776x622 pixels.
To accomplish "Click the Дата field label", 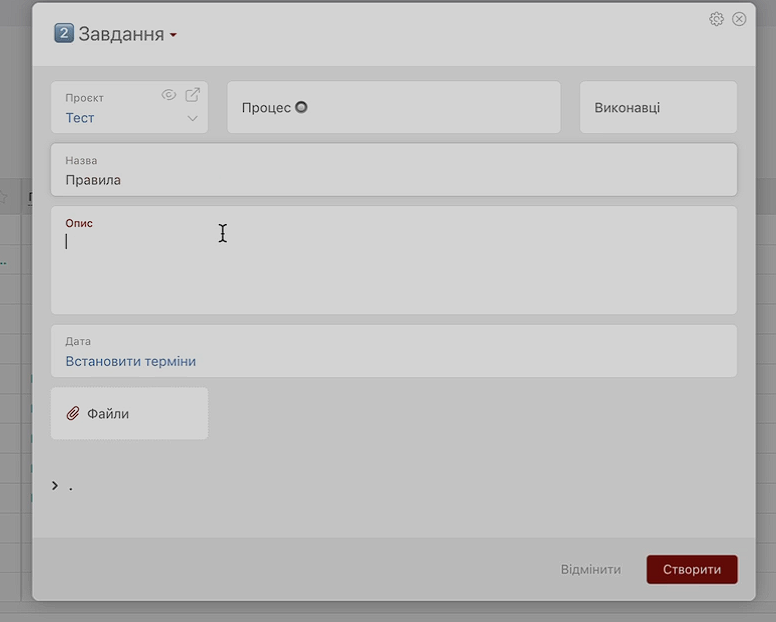I will tap(78, 341).
